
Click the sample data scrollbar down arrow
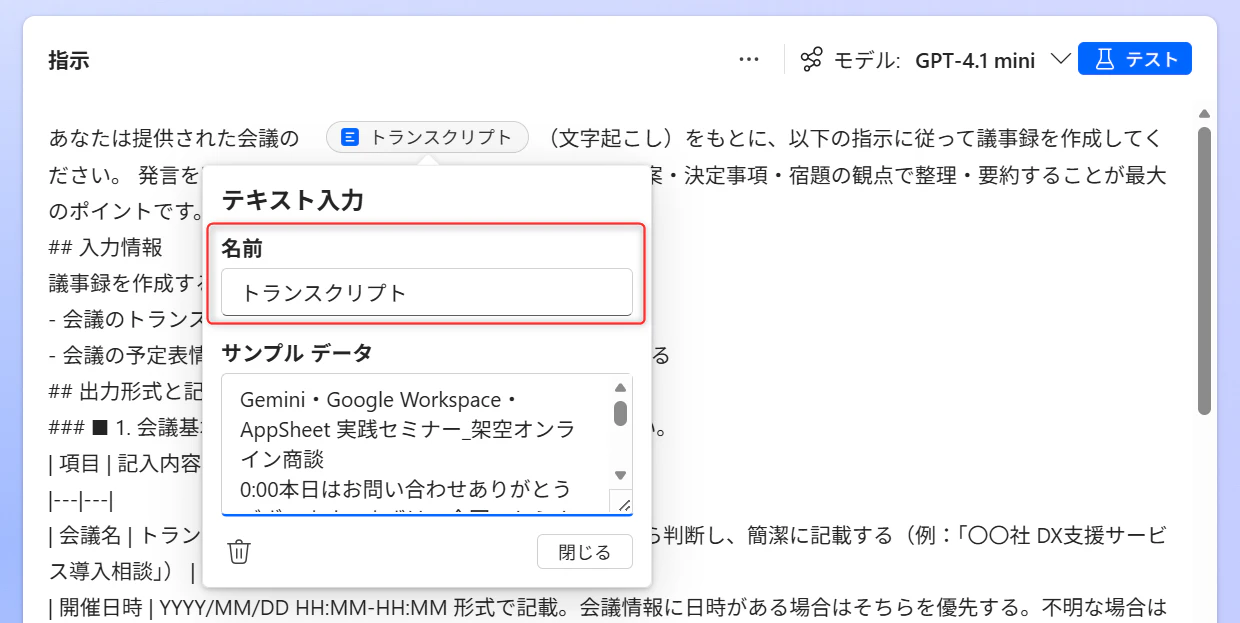click(620, 475)
